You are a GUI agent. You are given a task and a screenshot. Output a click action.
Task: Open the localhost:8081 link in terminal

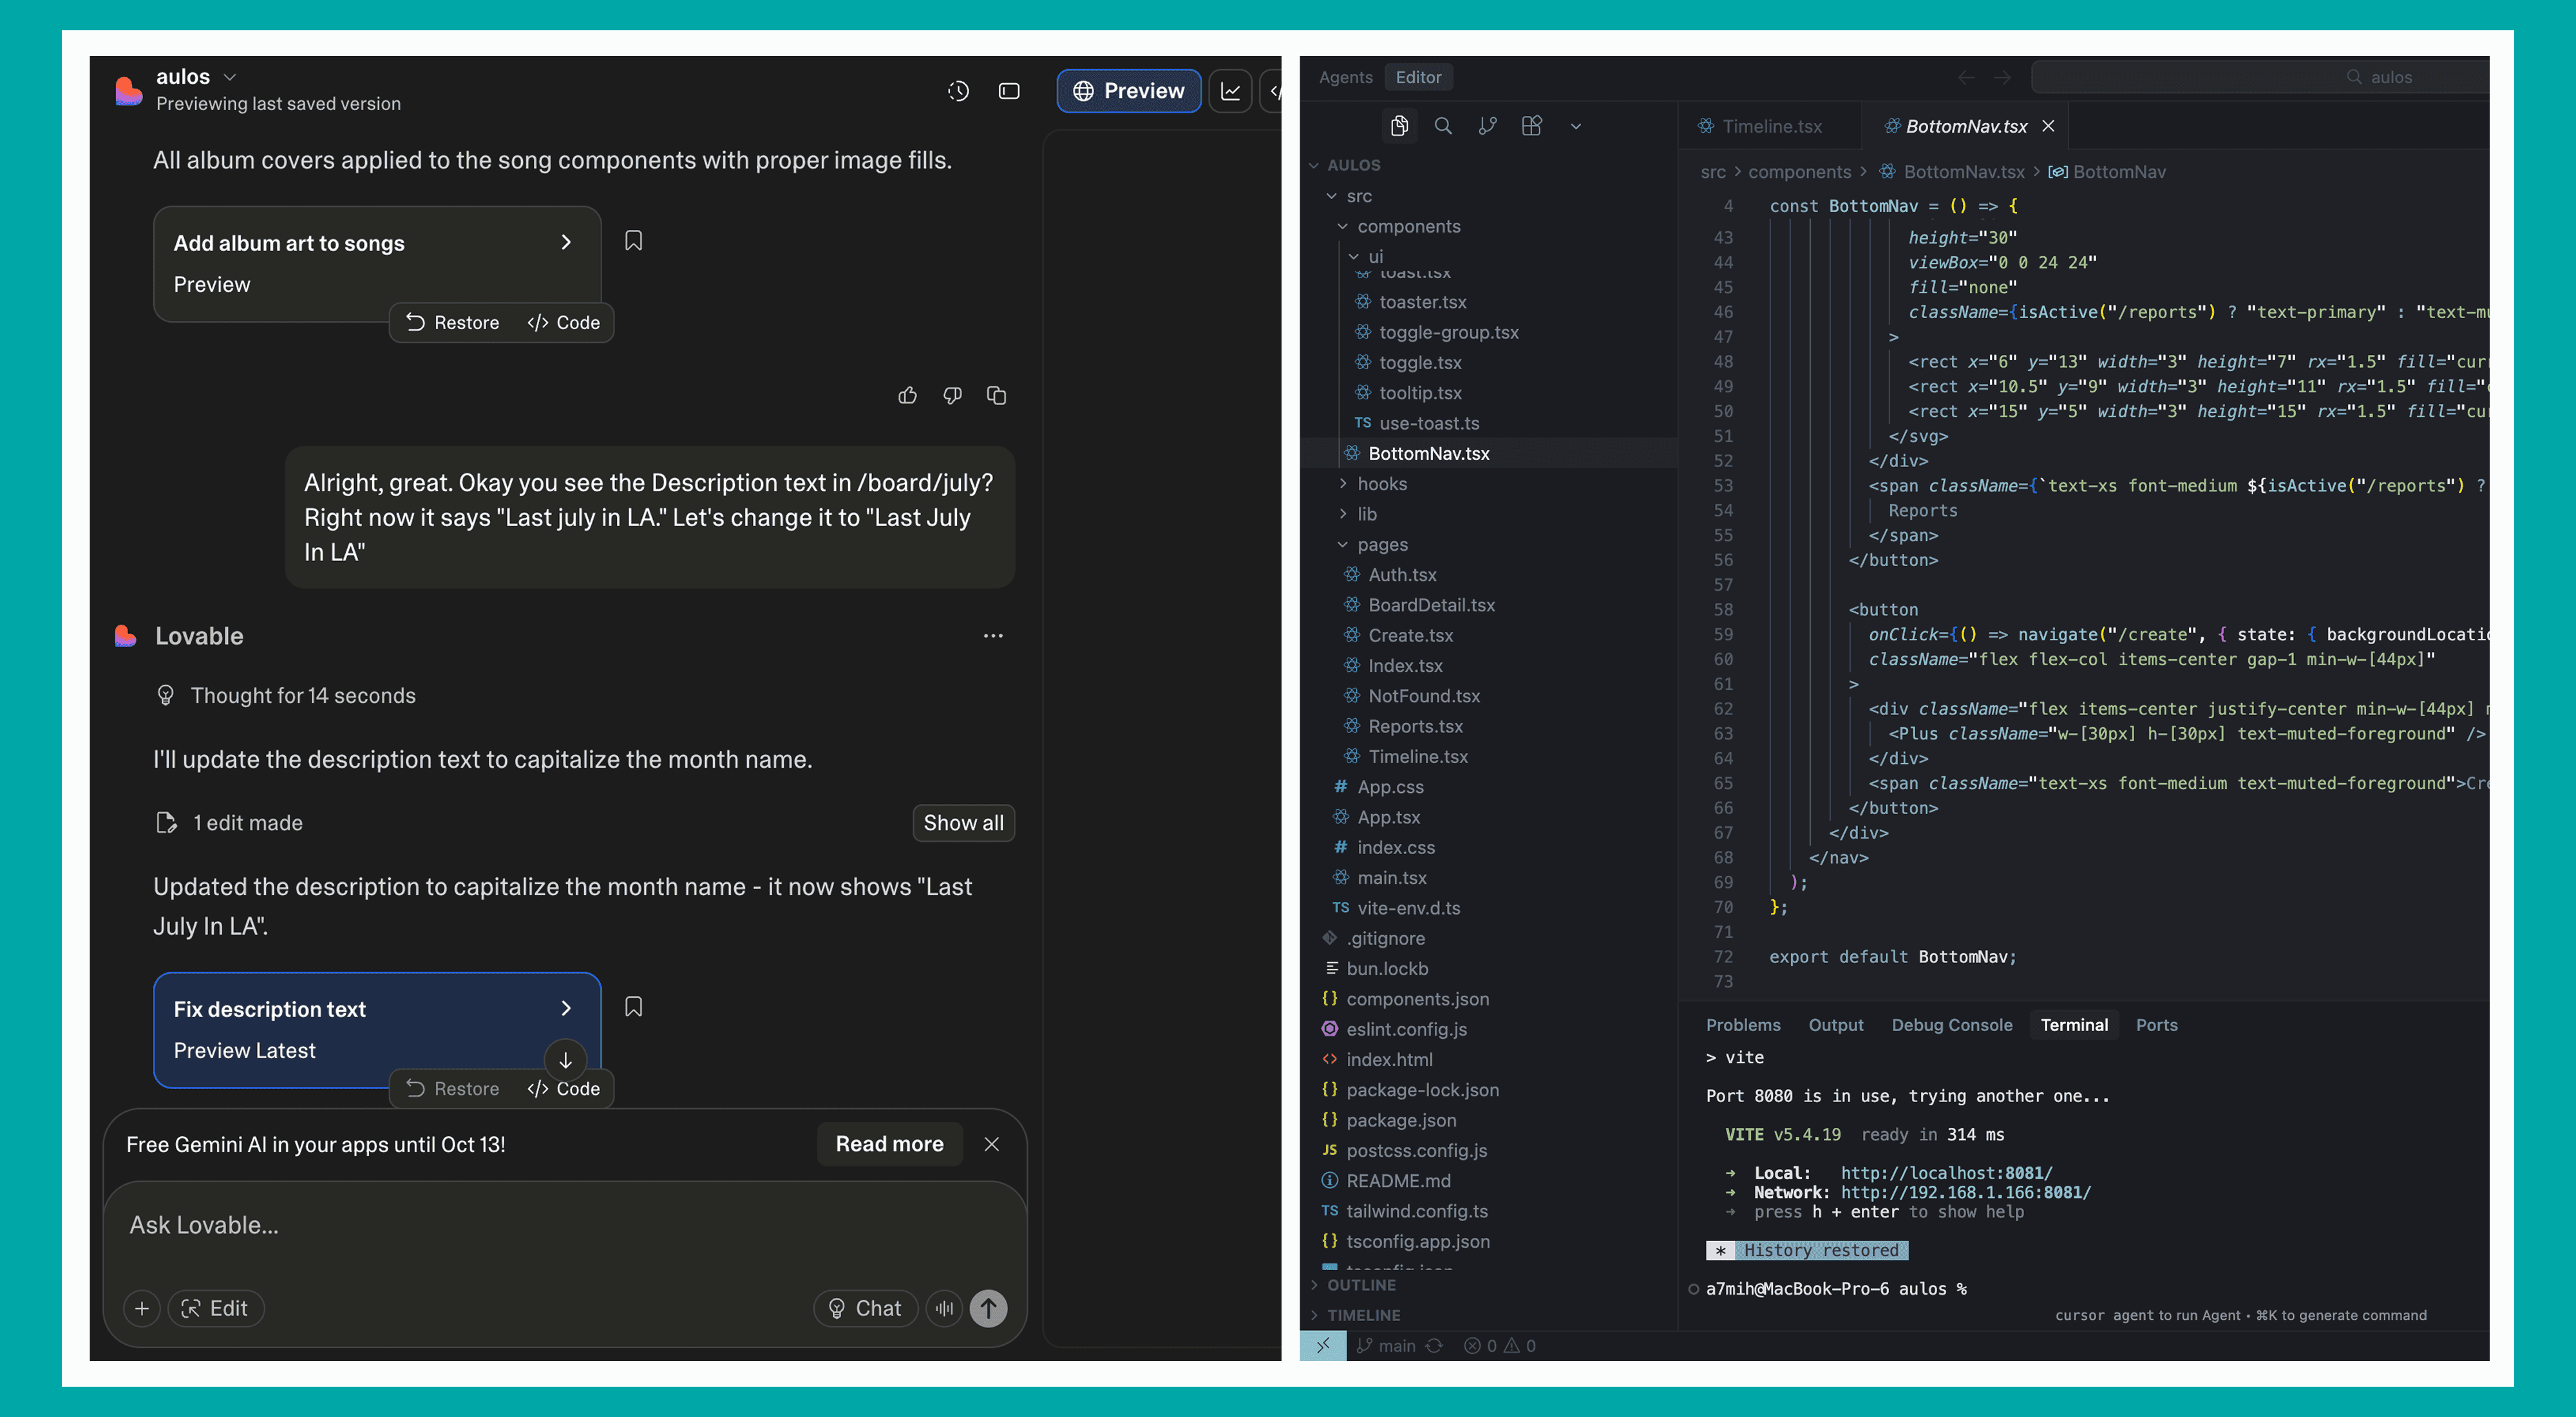click(1946, 1173)
